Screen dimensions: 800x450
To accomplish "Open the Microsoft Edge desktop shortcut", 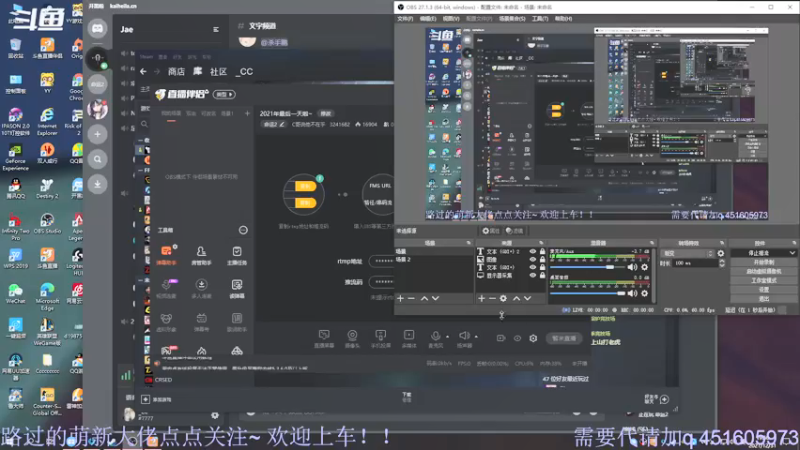I will [47, 297].
